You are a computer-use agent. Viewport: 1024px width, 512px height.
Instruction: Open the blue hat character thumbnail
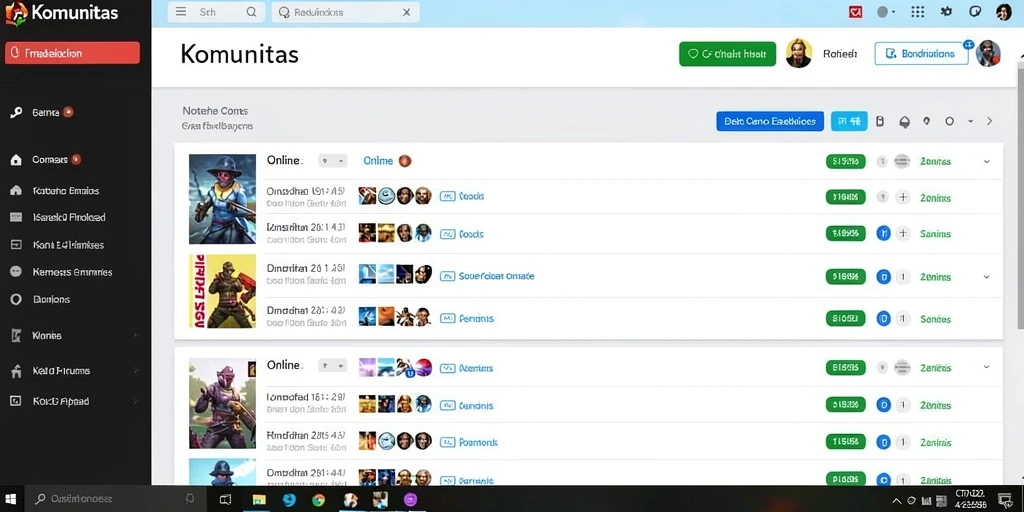223,199
